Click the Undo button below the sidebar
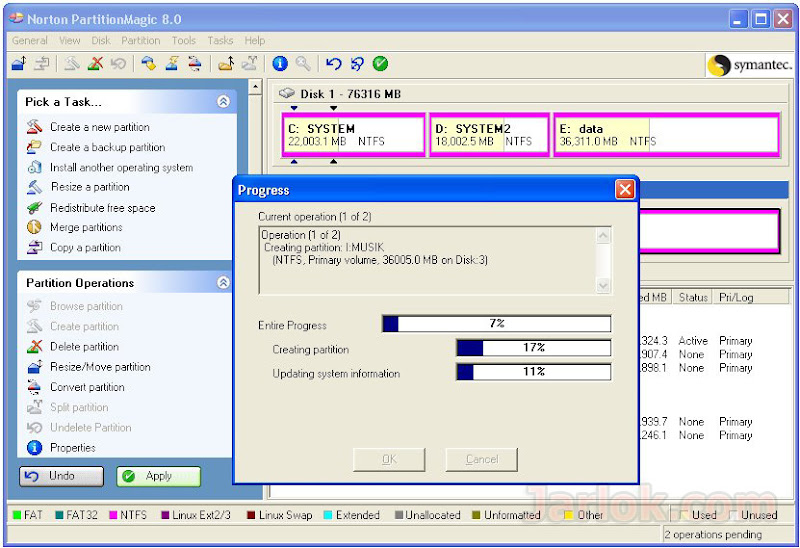 61,476
